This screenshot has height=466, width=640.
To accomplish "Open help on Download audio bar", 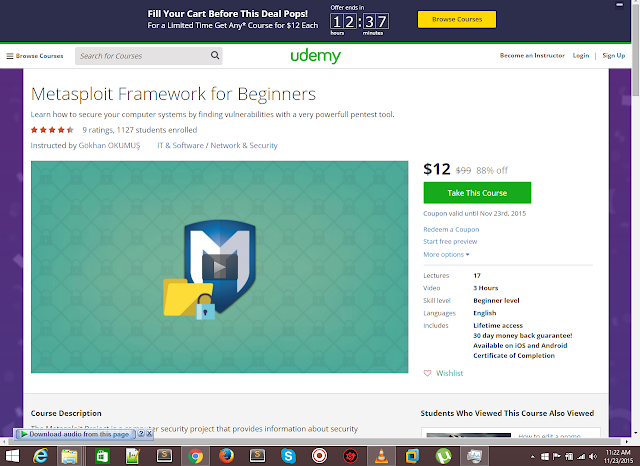I will [141, 434].
